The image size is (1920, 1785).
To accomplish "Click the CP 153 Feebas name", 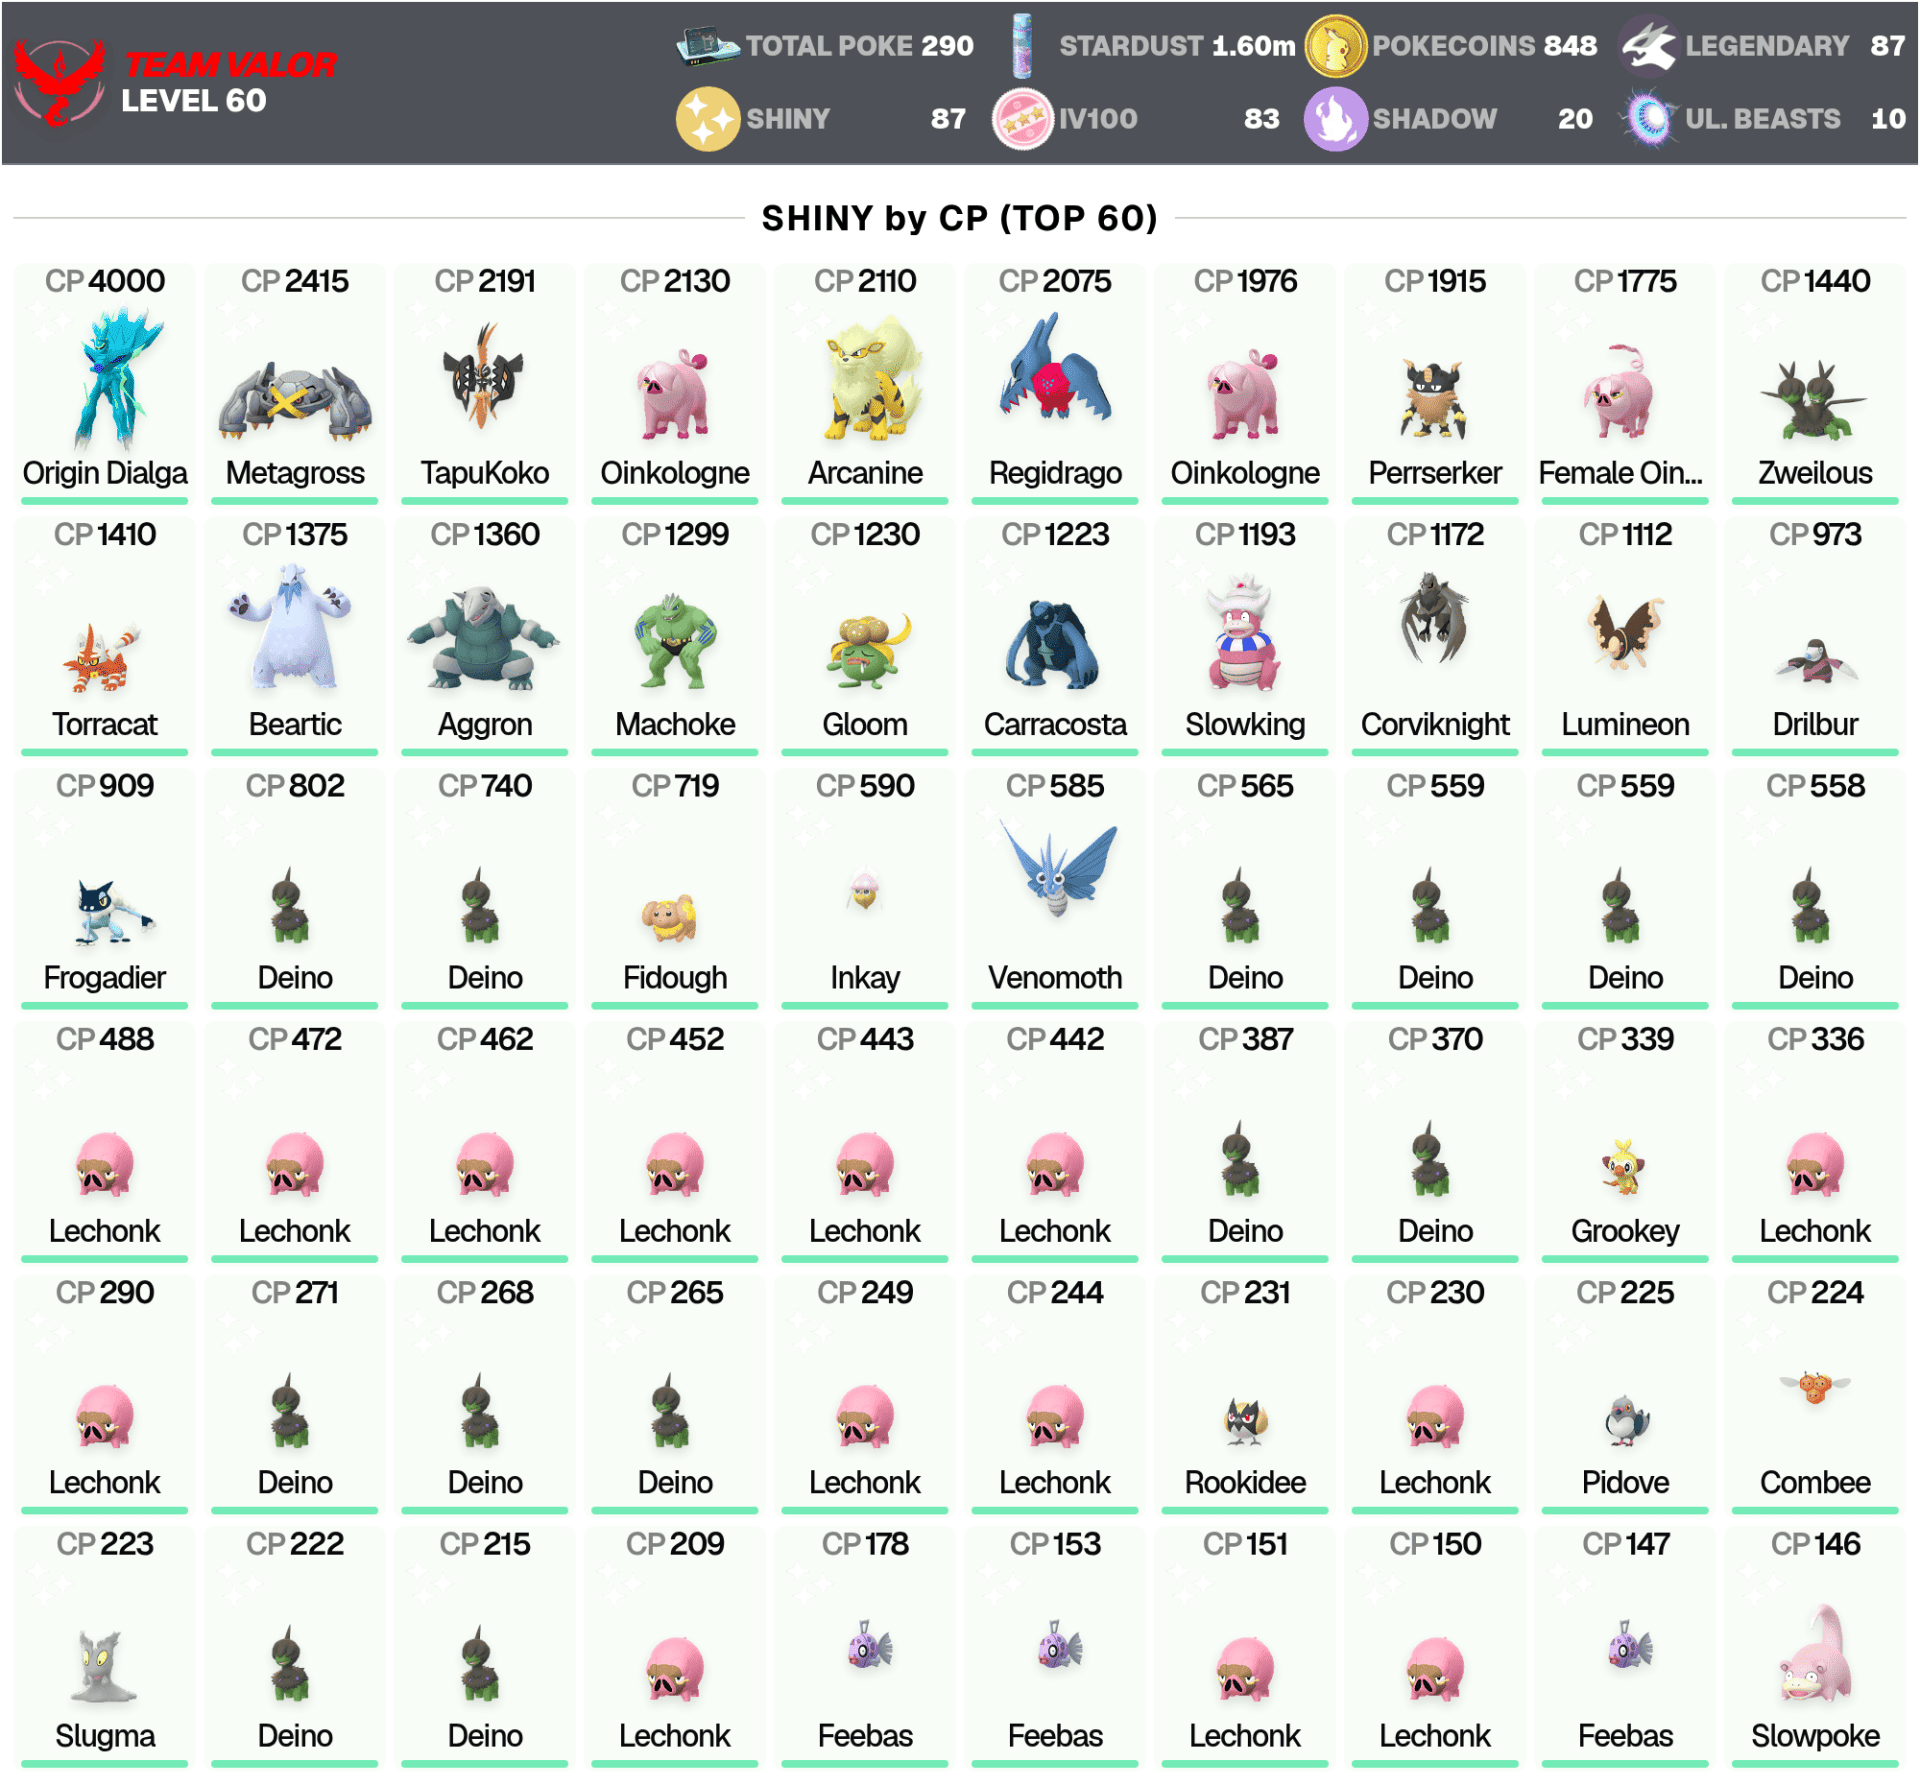I will click(x=1055, y=1736).
